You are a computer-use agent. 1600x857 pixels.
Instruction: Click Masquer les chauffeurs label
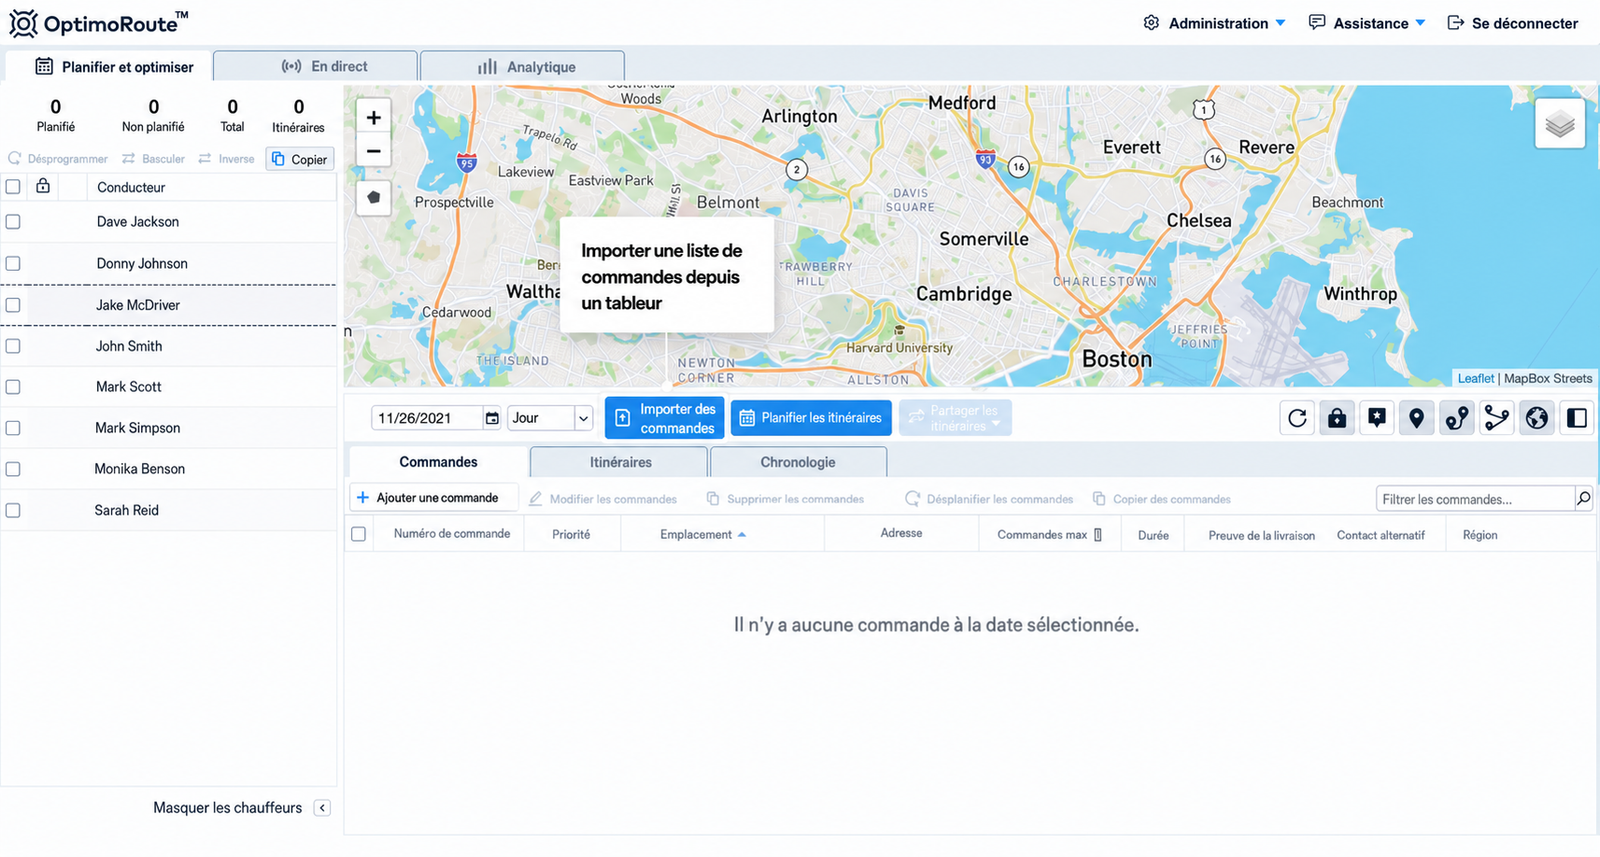point(227,808)
